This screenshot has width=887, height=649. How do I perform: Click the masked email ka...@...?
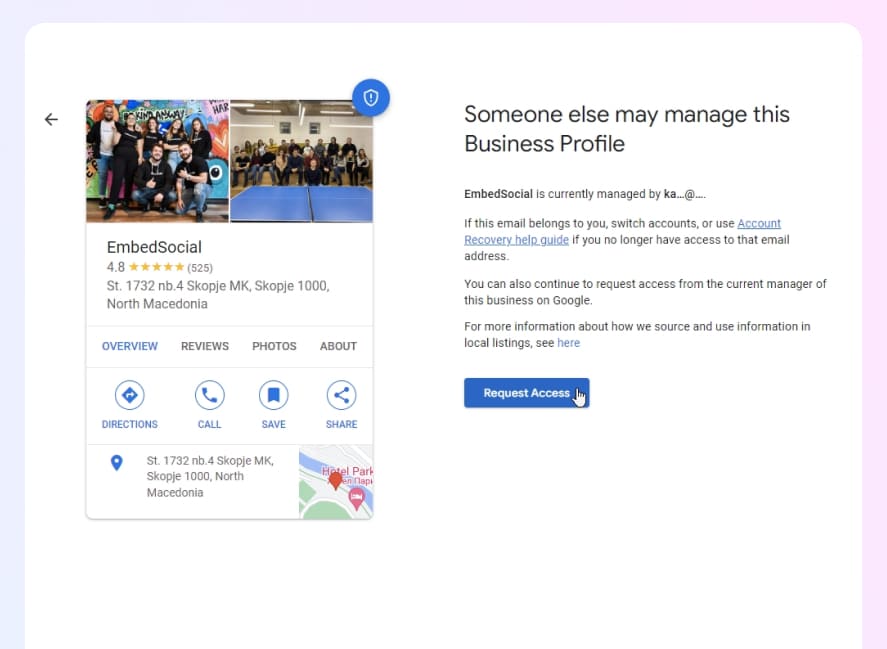point(684,194)
